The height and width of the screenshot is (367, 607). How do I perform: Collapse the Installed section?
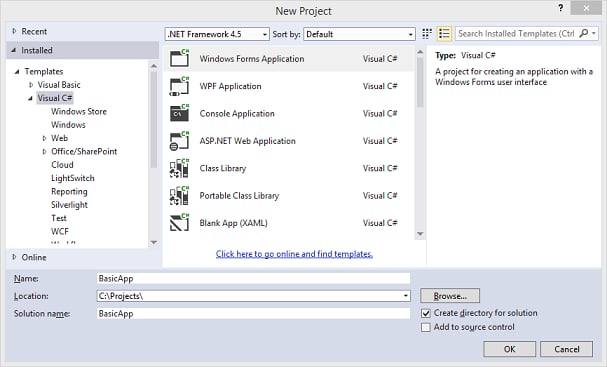point(14,50)
